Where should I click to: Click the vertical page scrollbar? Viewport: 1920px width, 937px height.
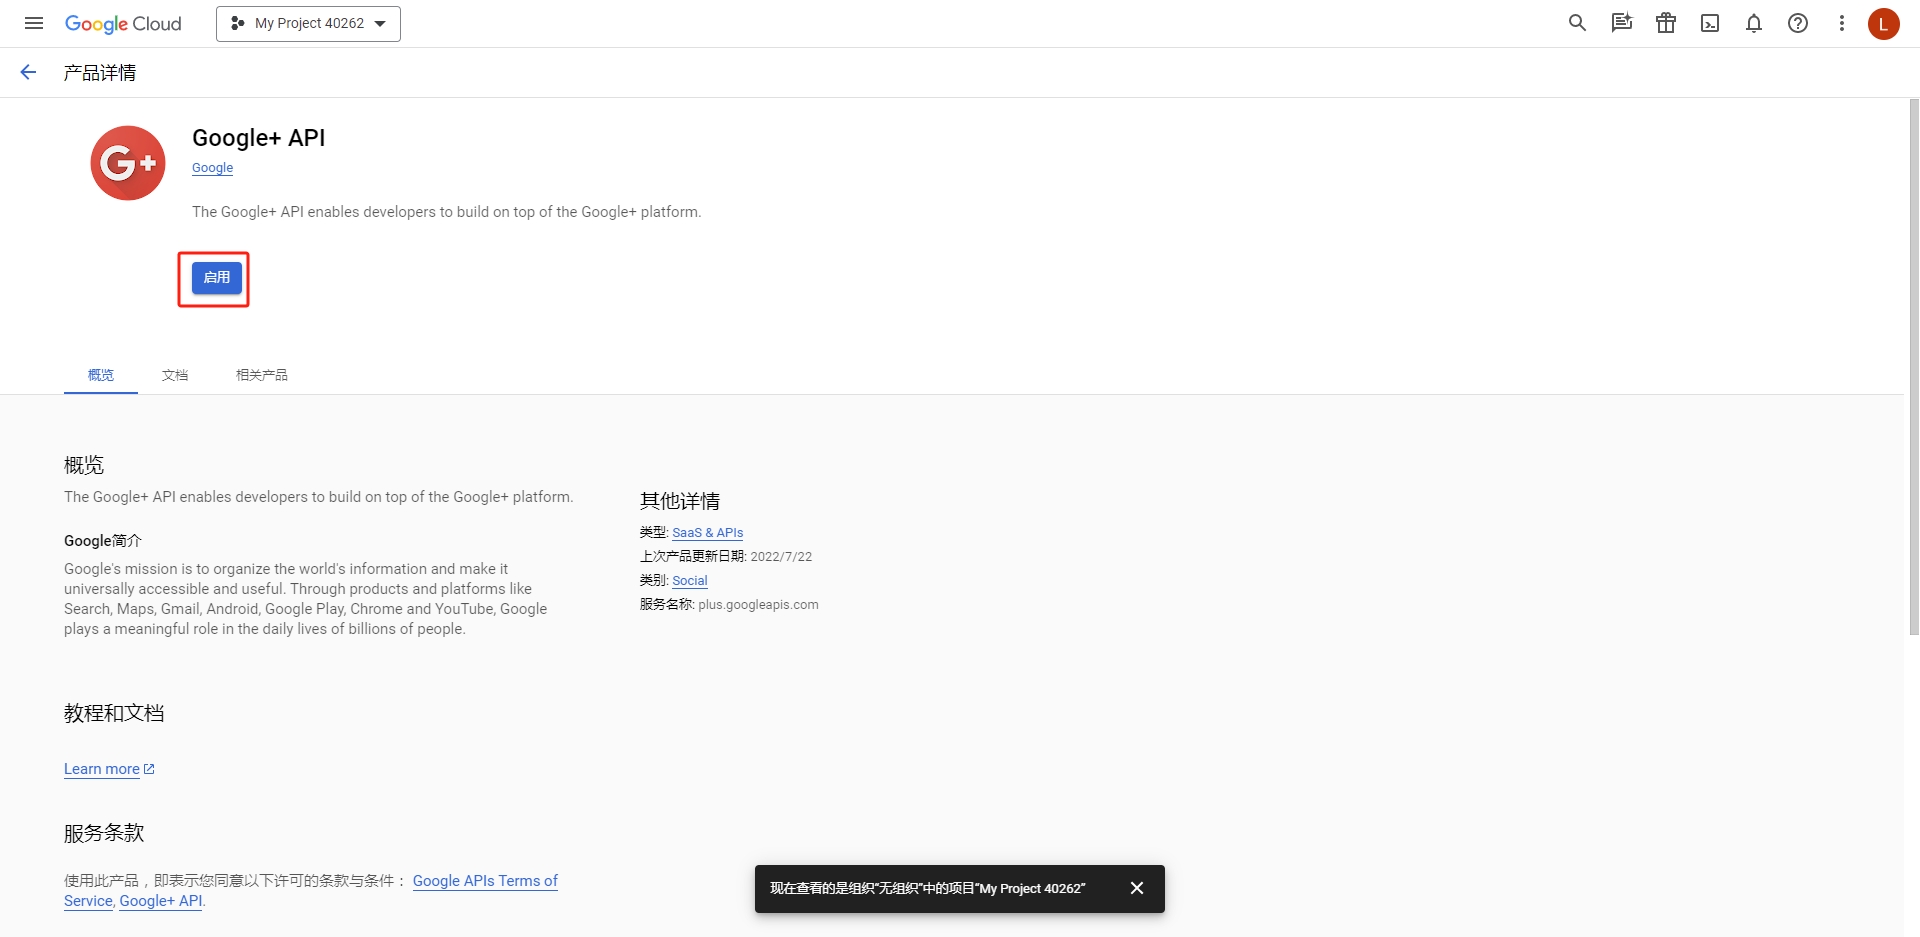(x=1914, y=366)
